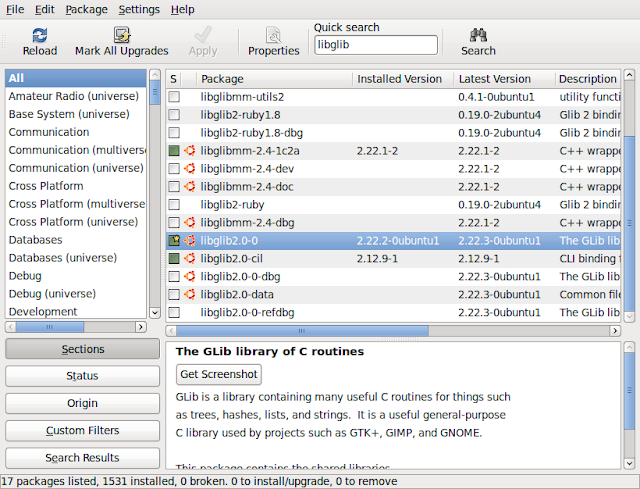Toggle status checkbox for libglibmm-2.4-doc
Viewport: 640px width, 489px height.
pos(174,187)
